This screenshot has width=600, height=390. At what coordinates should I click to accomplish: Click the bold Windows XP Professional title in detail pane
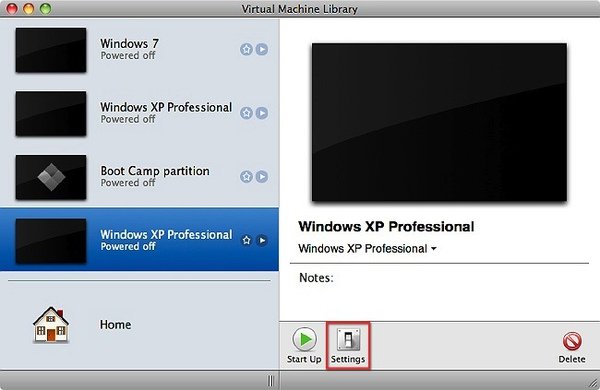(x=386, y=227)
